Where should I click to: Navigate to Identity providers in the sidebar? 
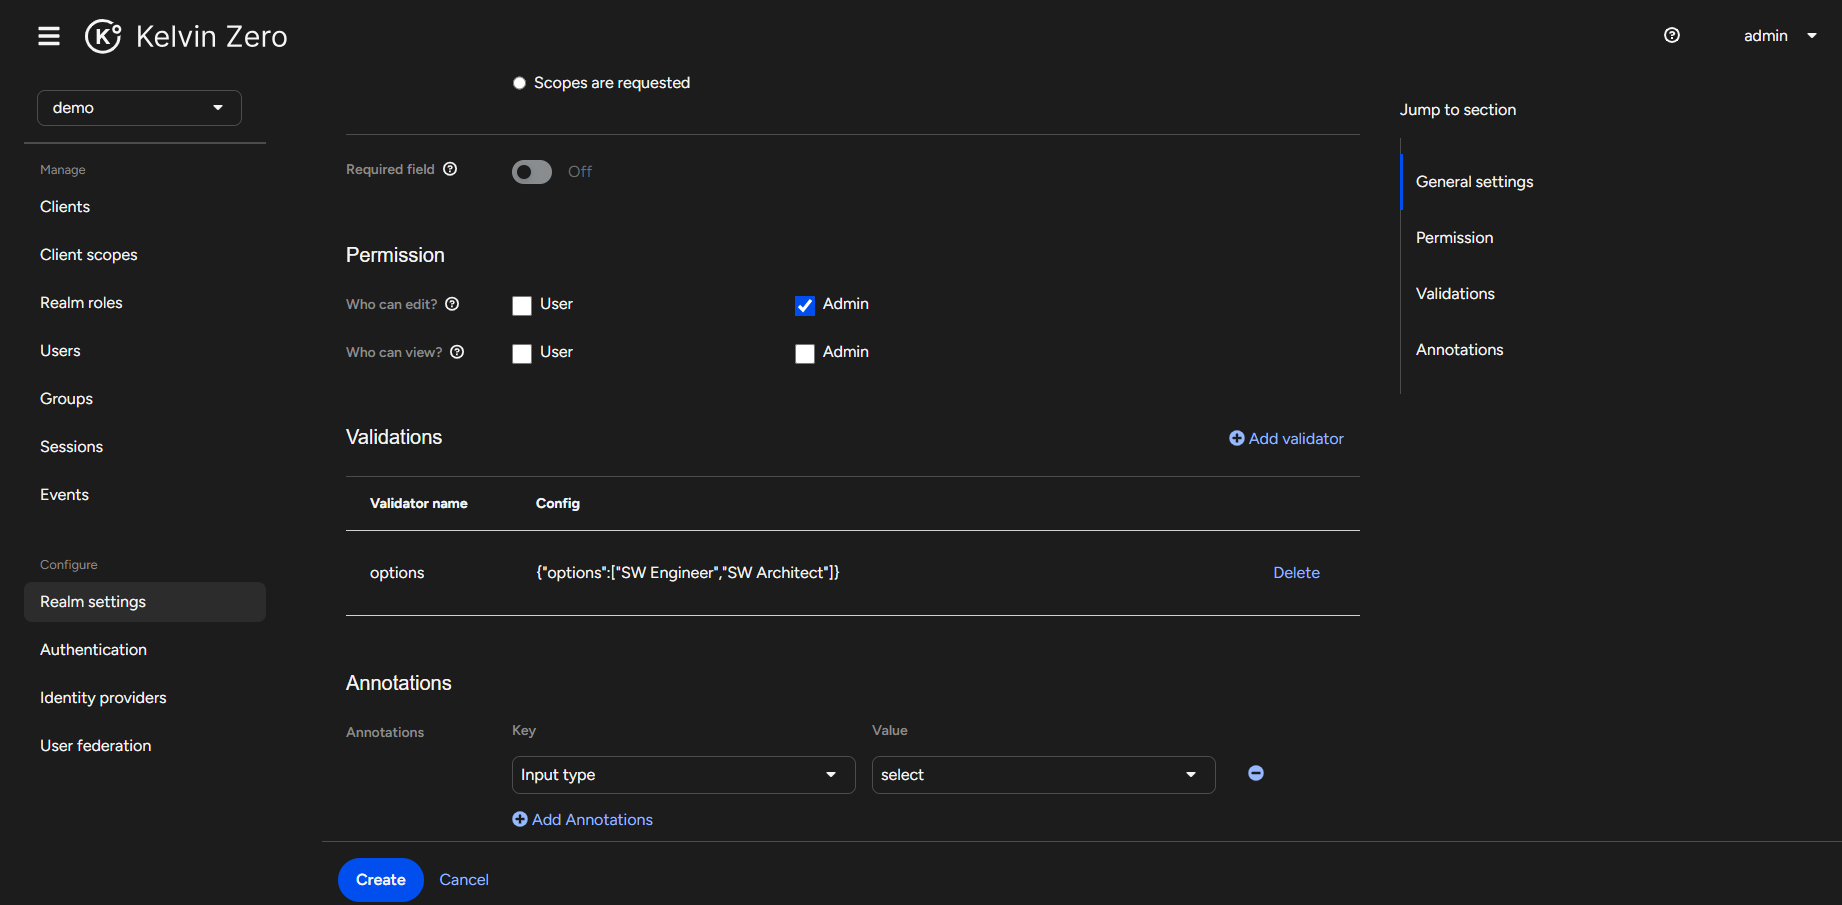[103, 697]
